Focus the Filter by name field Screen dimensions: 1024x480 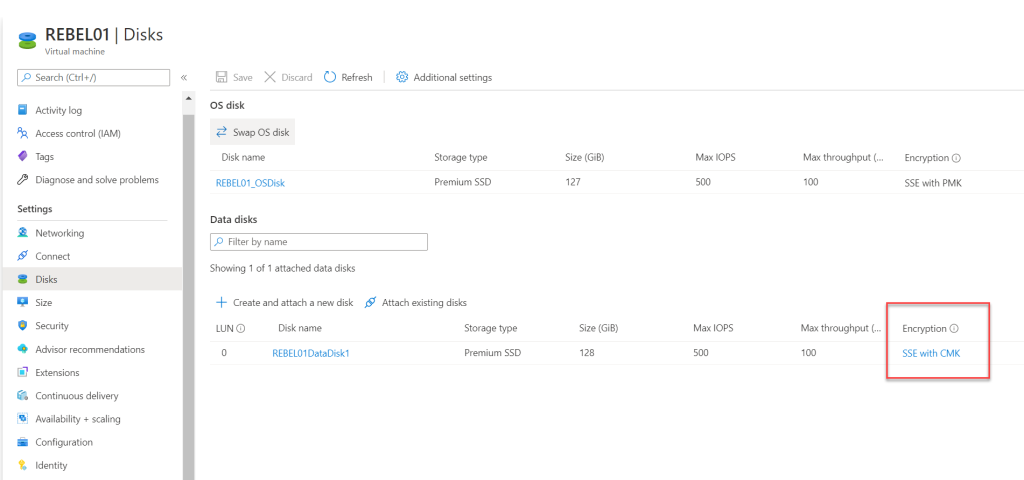318,242
